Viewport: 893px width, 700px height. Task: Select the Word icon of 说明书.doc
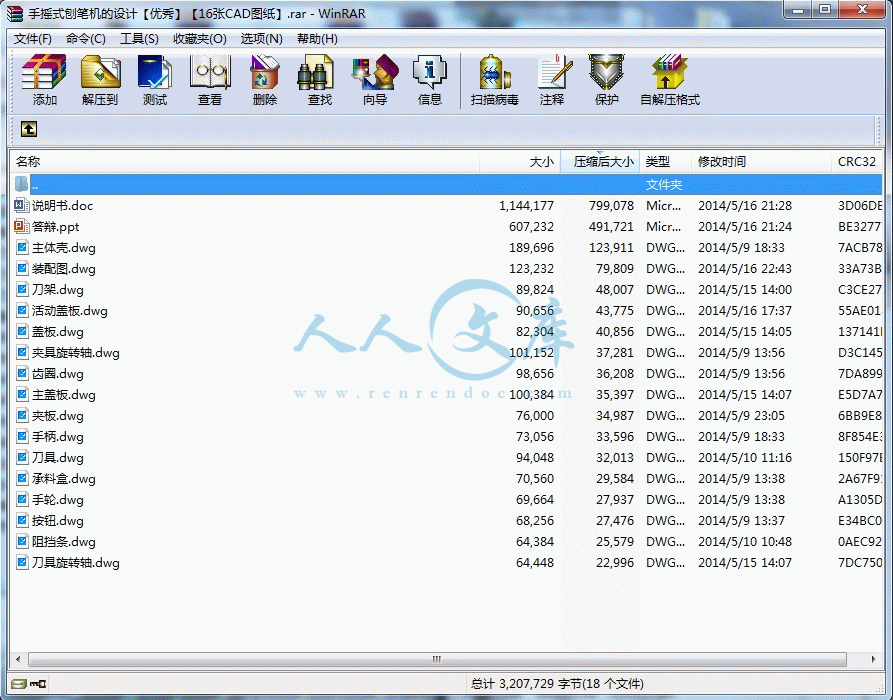tap(22, 206)
